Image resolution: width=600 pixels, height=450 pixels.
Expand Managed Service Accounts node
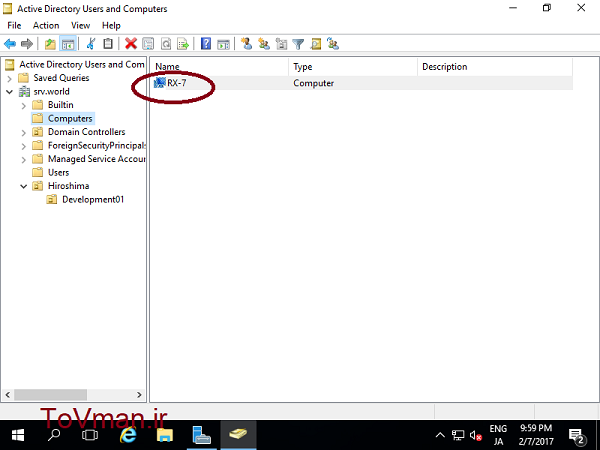(24, 160)
